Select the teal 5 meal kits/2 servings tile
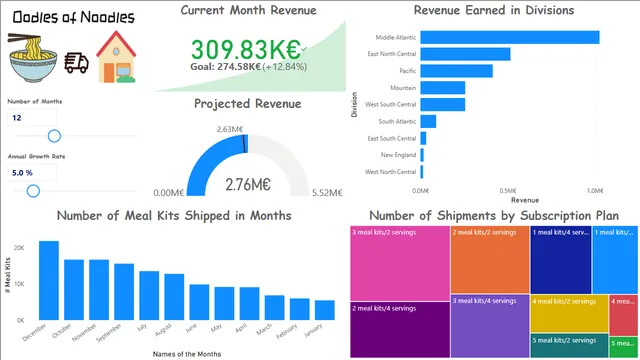Viewport: 640px width, 360px height. pos(569,346)
